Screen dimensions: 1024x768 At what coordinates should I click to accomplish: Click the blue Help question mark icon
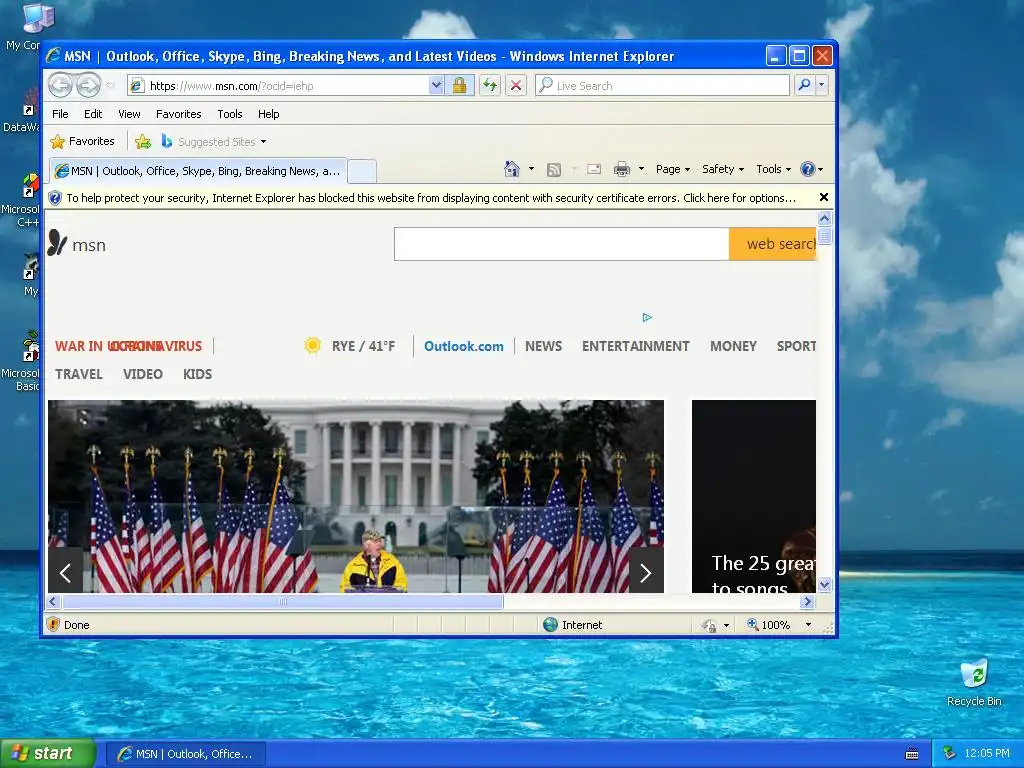[x=808, y=169]
